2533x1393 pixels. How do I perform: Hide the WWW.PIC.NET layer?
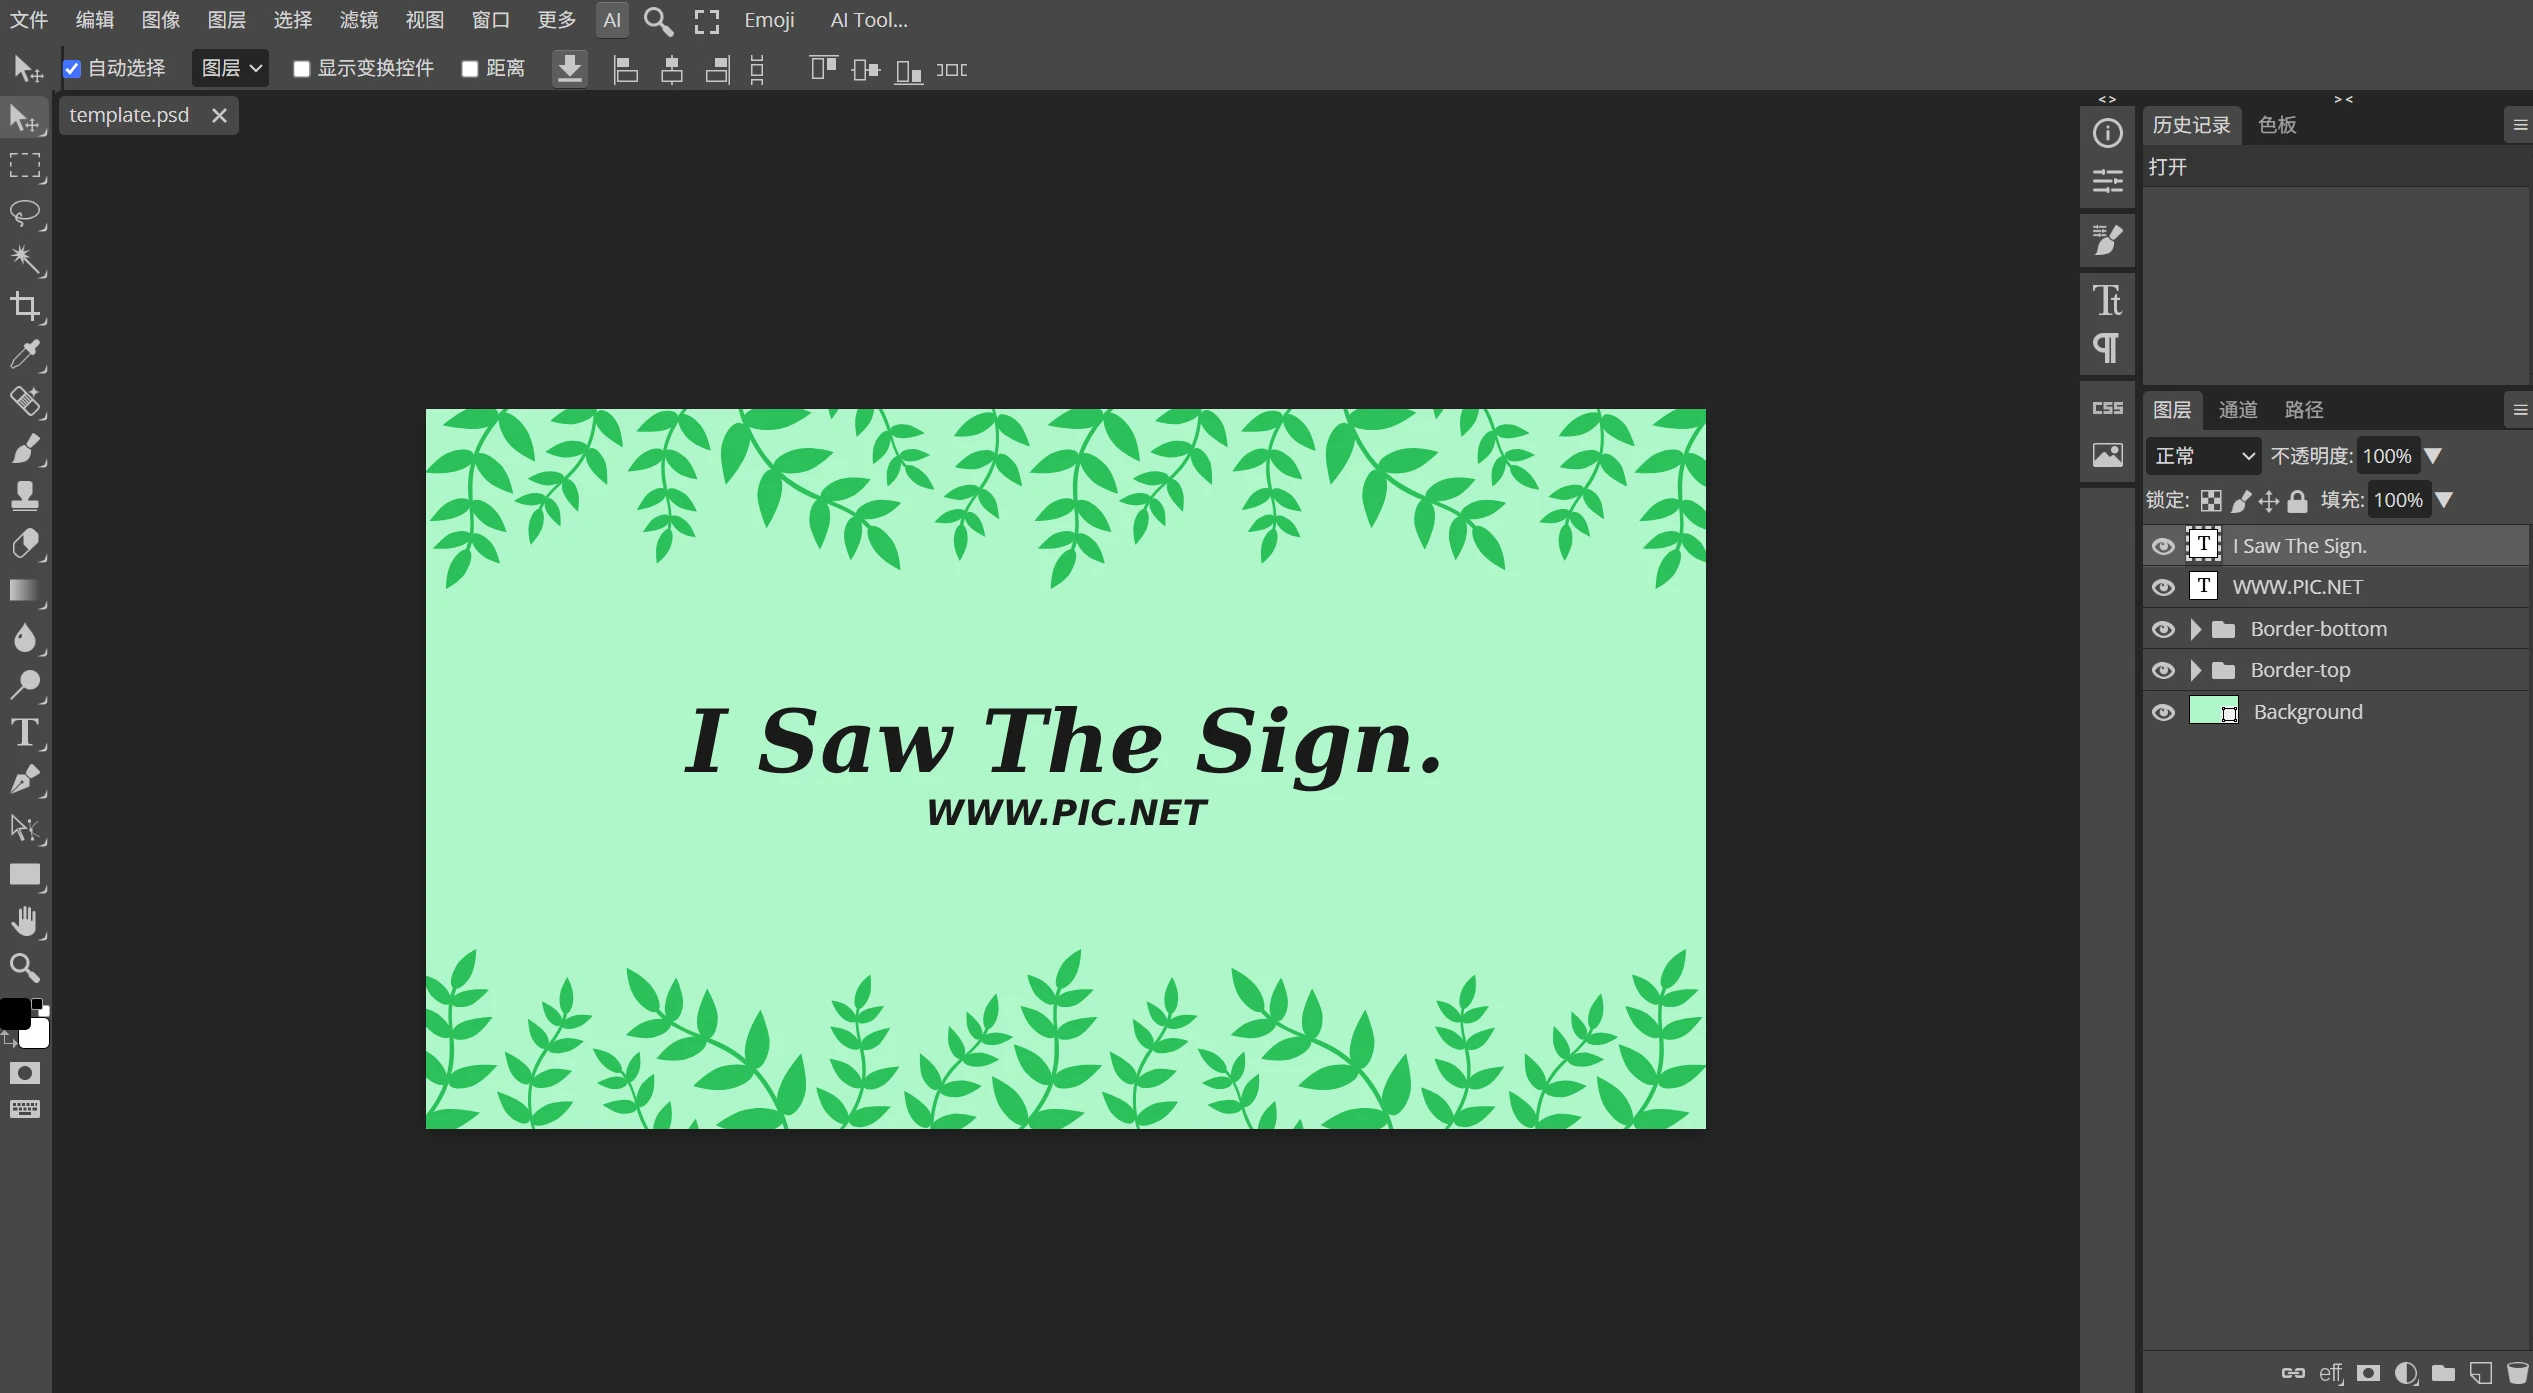pyautogui.click(x=2163, y=587)
